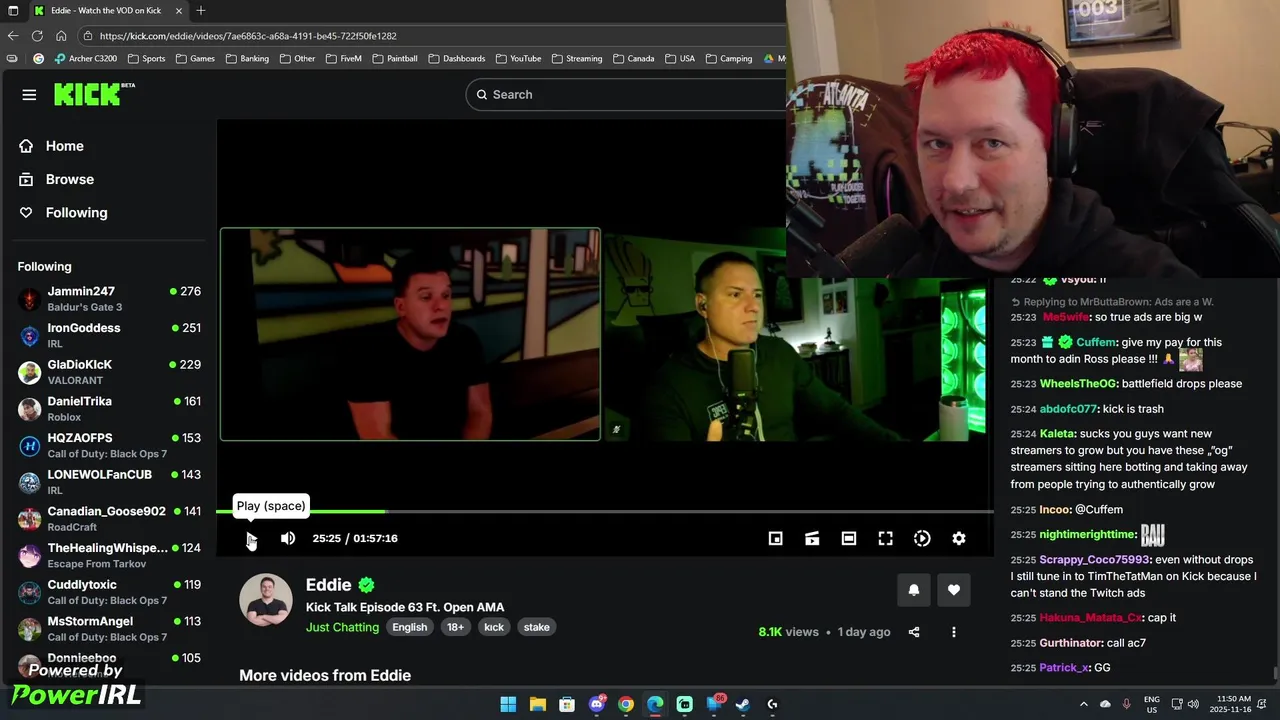Open TheHealingWhisperer channel
The image size is (1280, 720).
(x=109, y=555)
